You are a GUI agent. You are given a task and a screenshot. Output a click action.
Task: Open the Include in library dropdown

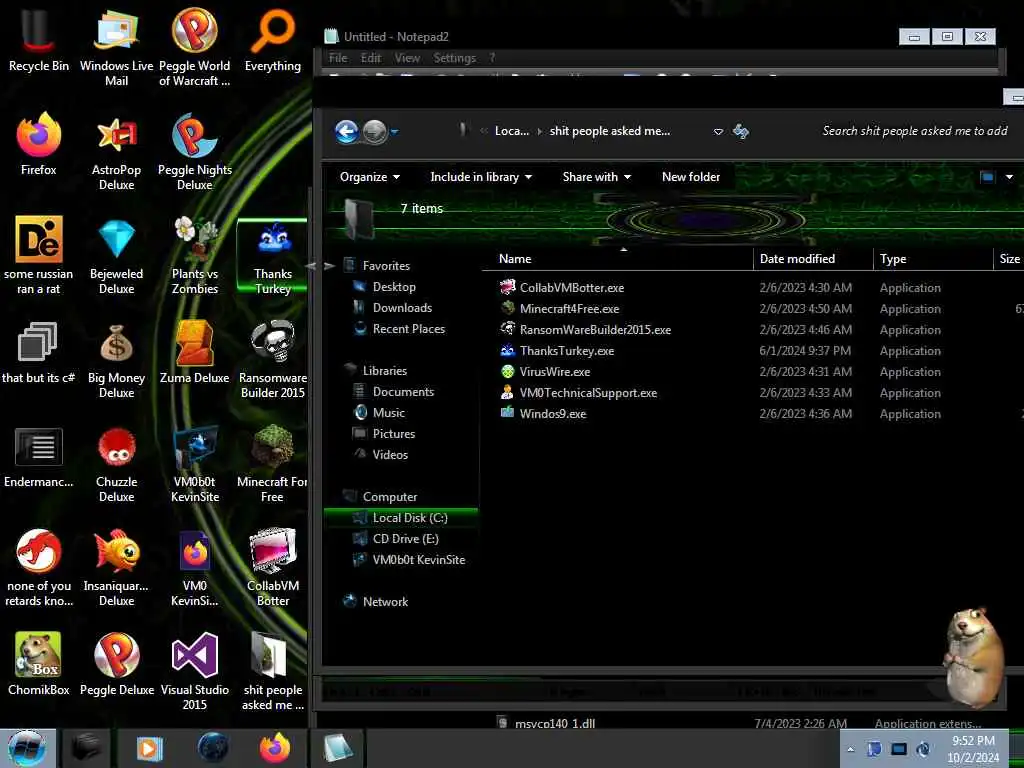coord(481,177)
